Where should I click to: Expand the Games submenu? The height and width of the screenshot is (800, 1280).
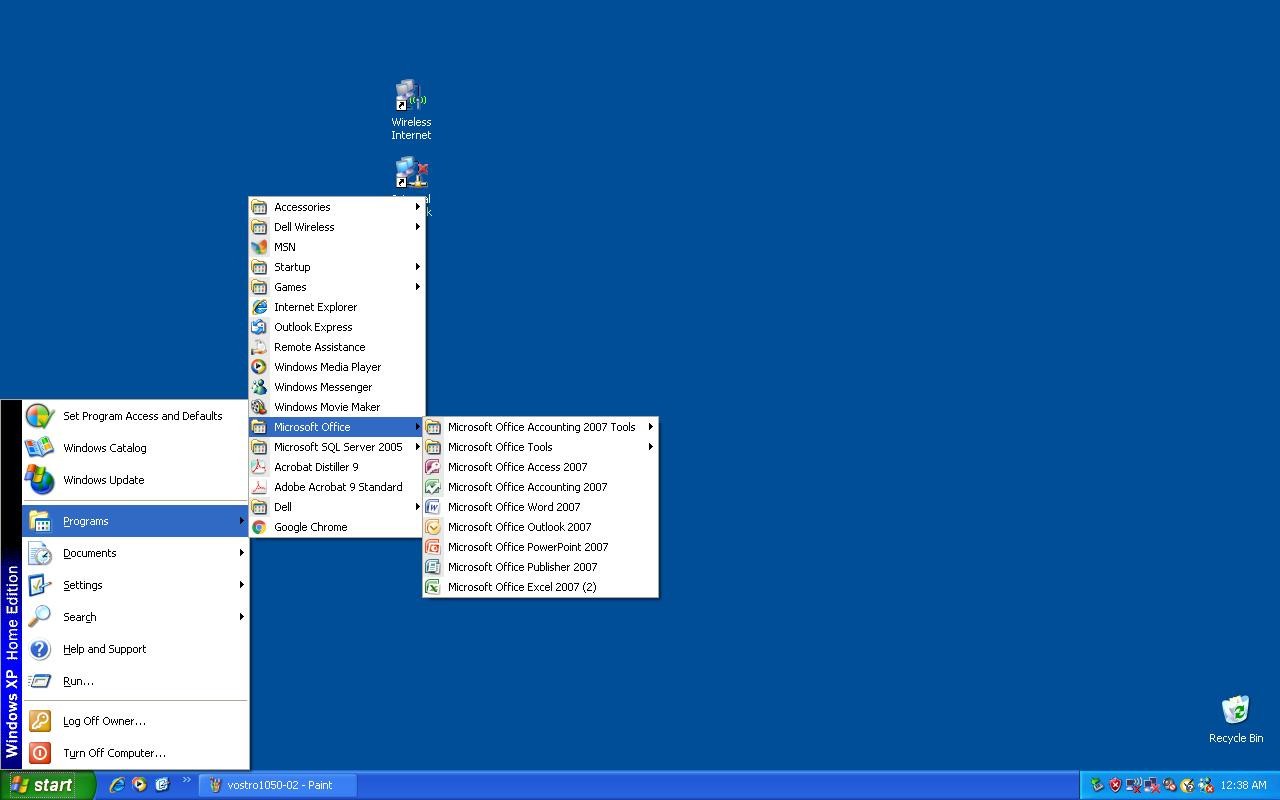tap(337, 287)
